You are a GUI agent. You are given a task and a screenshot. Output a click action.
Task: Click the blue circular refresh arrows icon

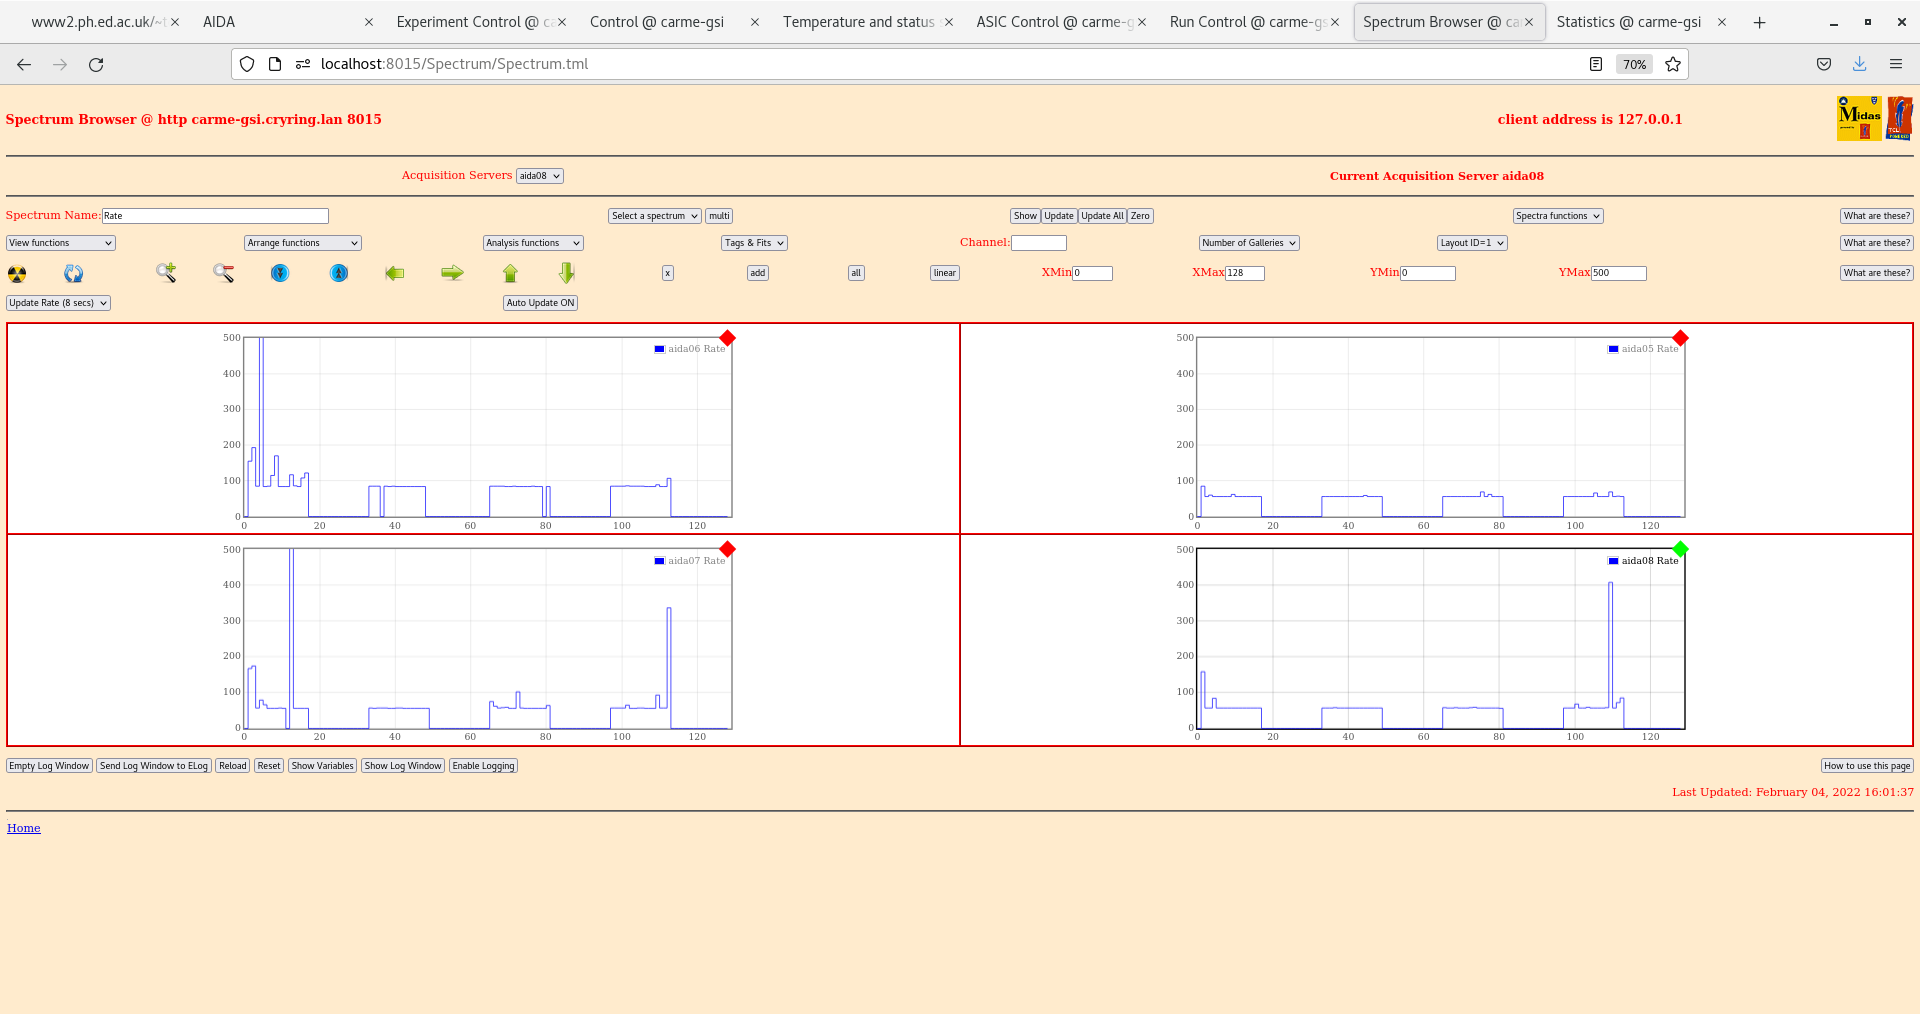click(x=74, y=274)
